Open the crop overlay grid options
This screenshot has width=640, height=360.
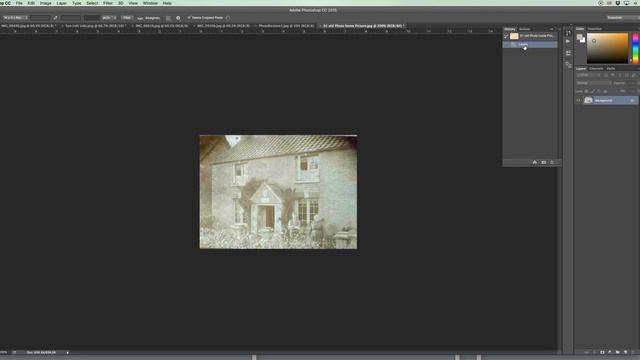click(168, 18)
